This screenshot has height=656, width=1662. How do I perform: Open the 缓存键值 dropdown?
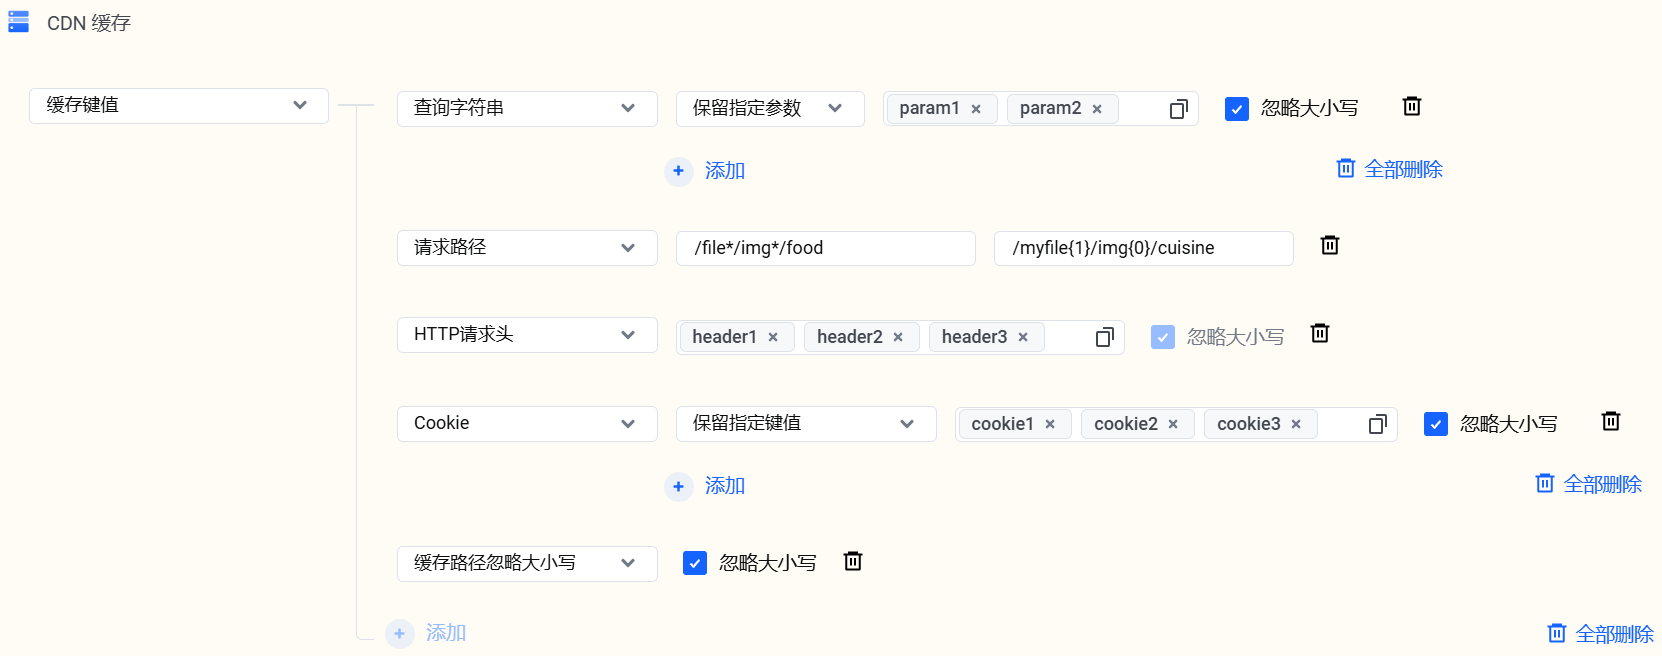[x=179, y=105]
